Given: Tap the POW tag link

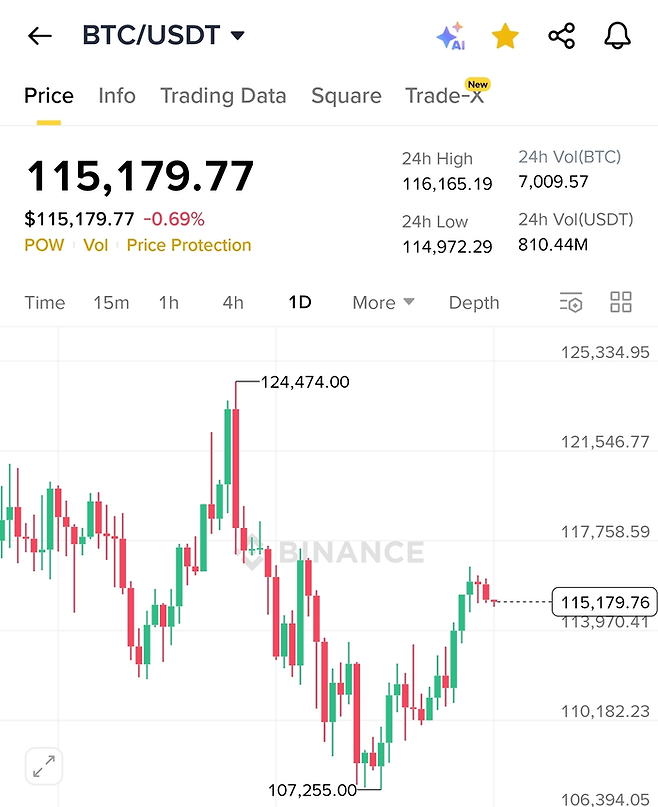Looking at the screenshot, I should pyautogui.click(x=44, y=245).
